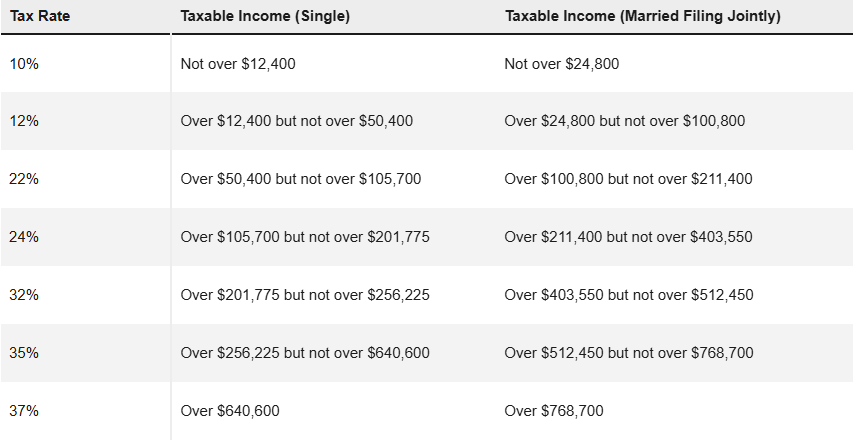854x441 pixels.
Task: Select the 10% tax rate cell
Action: pyautogui.click(x=25, y=64)
